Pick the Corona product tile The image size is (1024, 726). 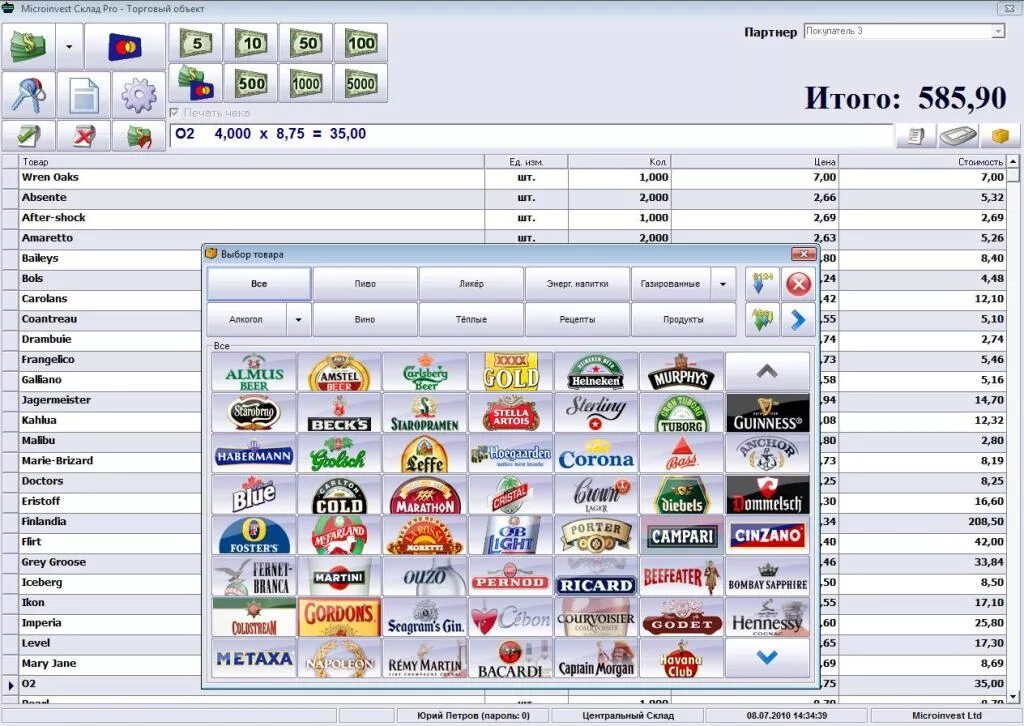point(596,453)
